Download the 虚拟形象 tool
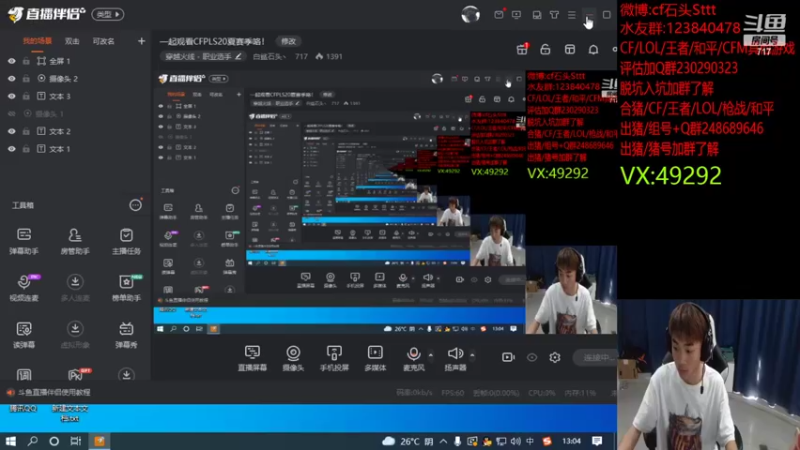 (x=75, y=335)
